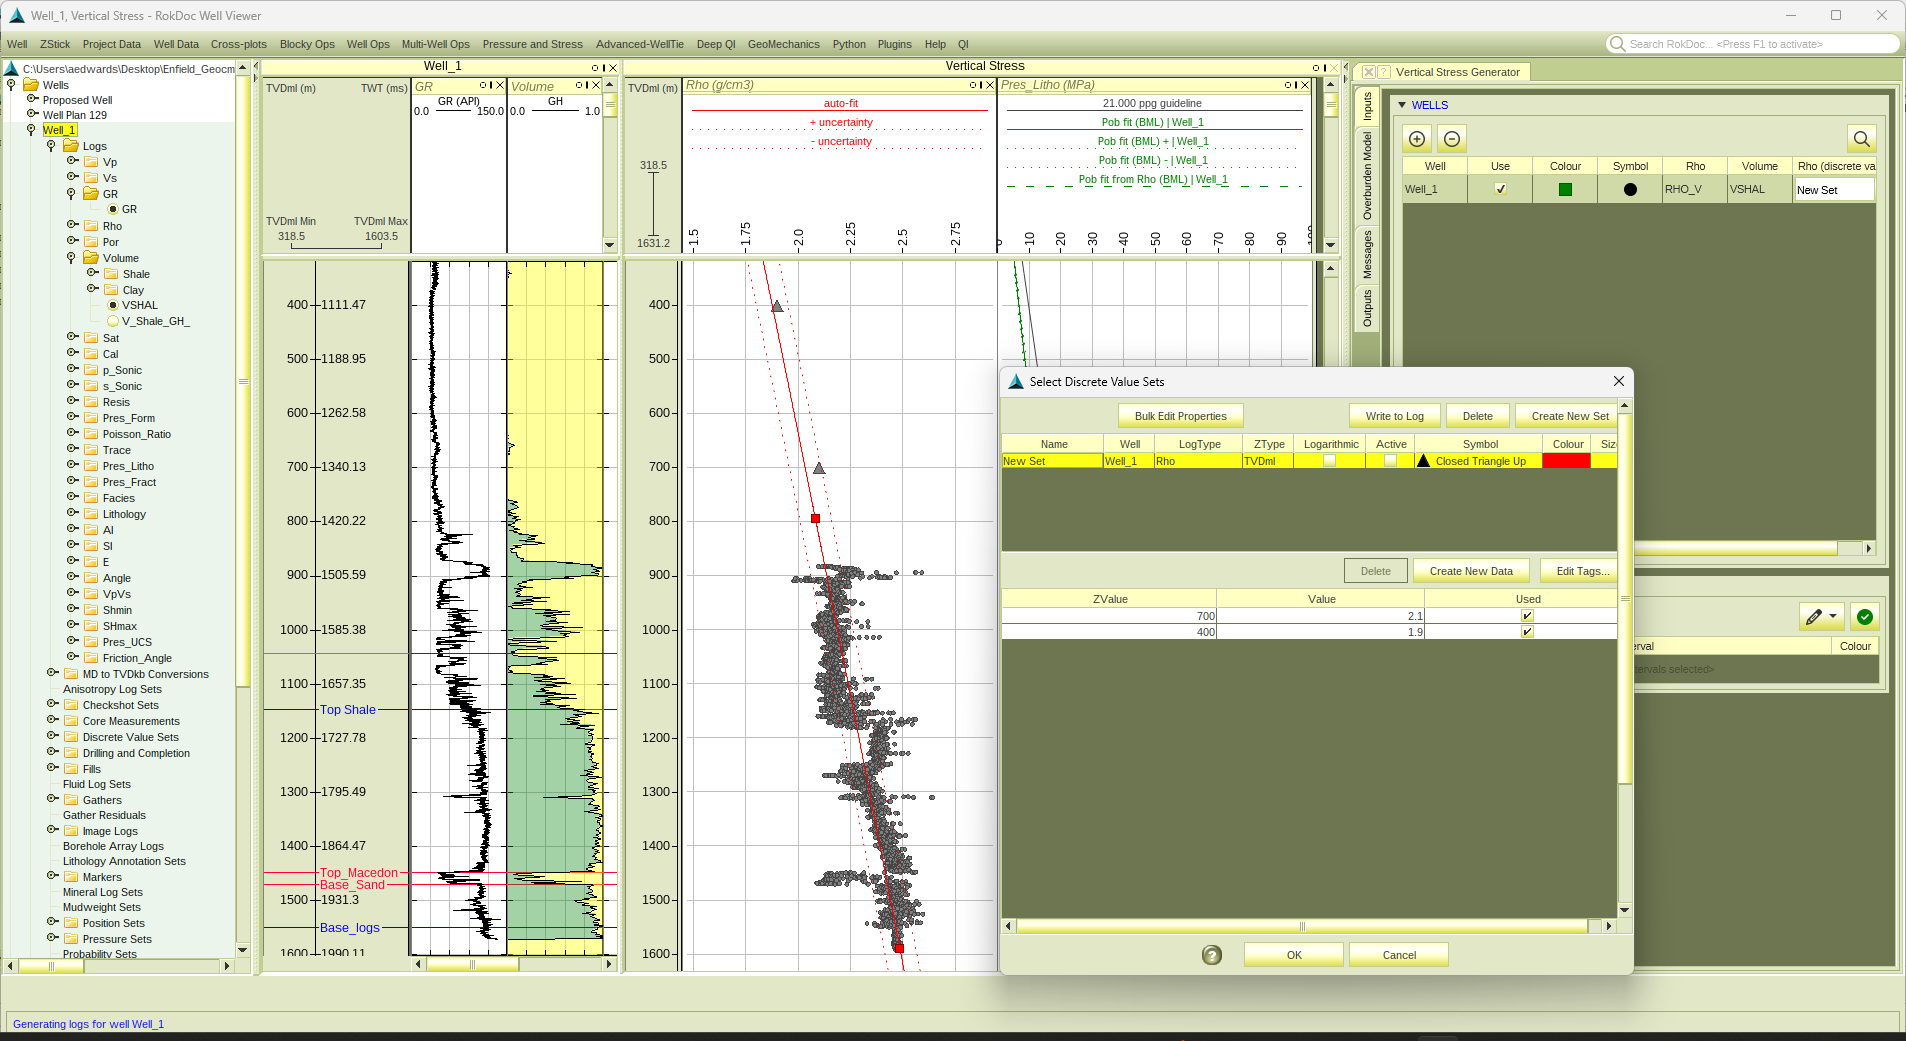Click red square point near 800 m
Image resolution: width=1906 pixels, height=1041 pixels.
(815, 518)
